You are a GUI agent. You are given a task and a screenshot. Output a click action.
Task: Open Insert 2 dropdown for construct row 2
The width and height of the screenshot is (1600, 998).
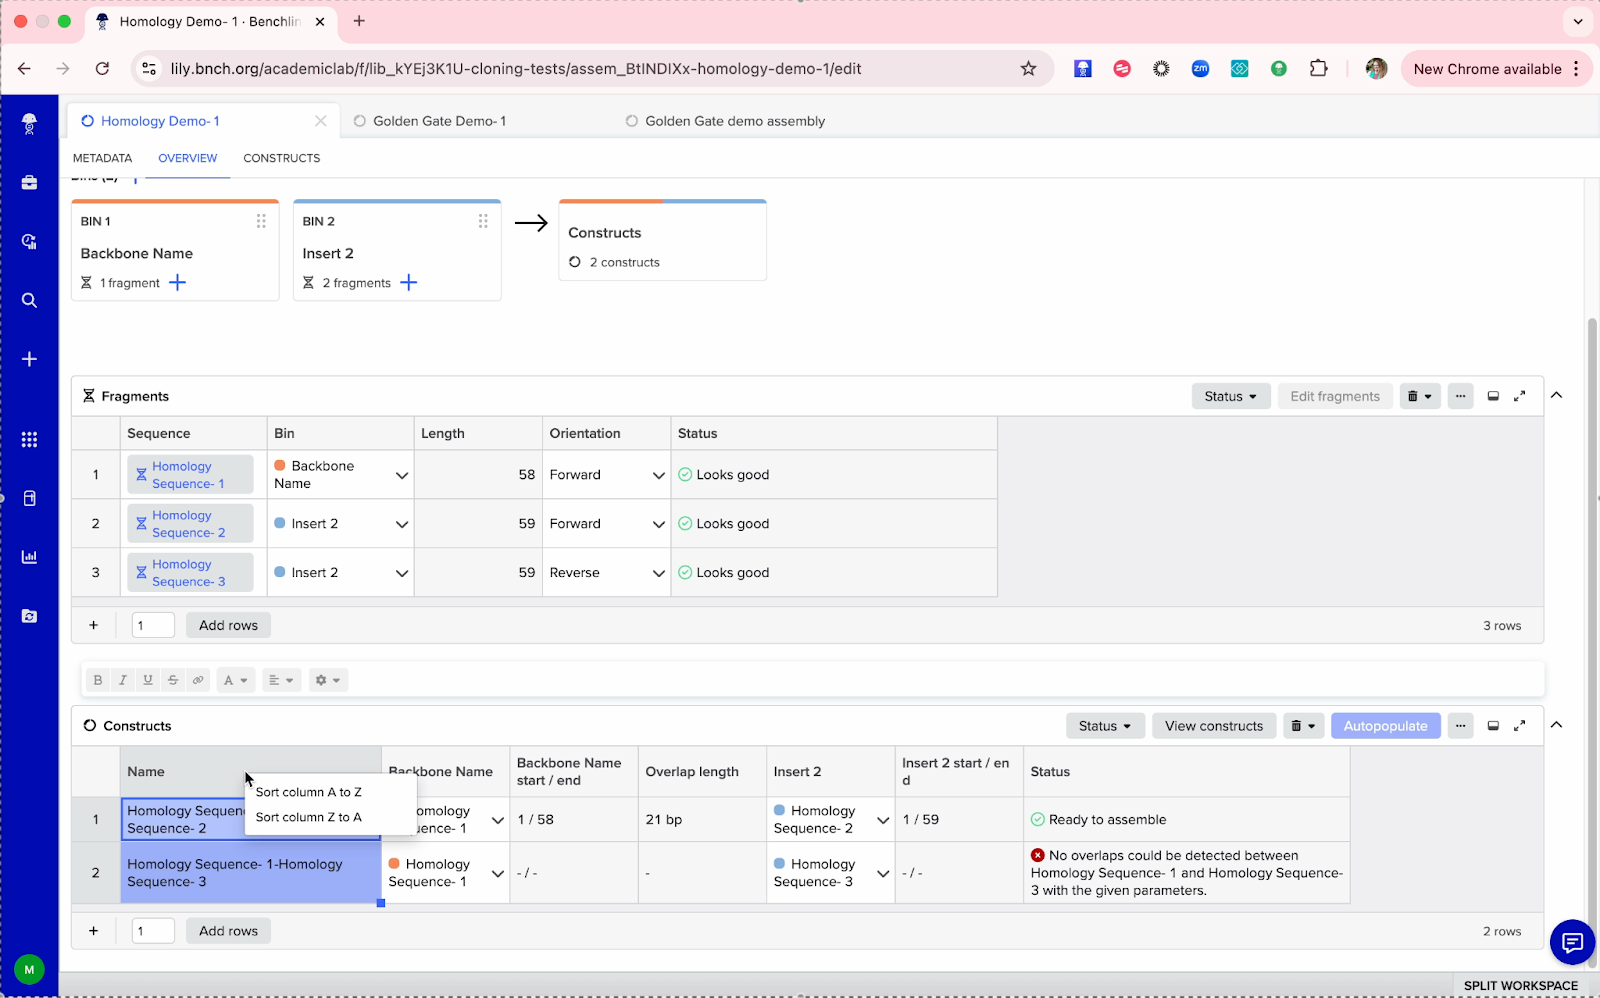pyautogui.click(x=883, y=873)
